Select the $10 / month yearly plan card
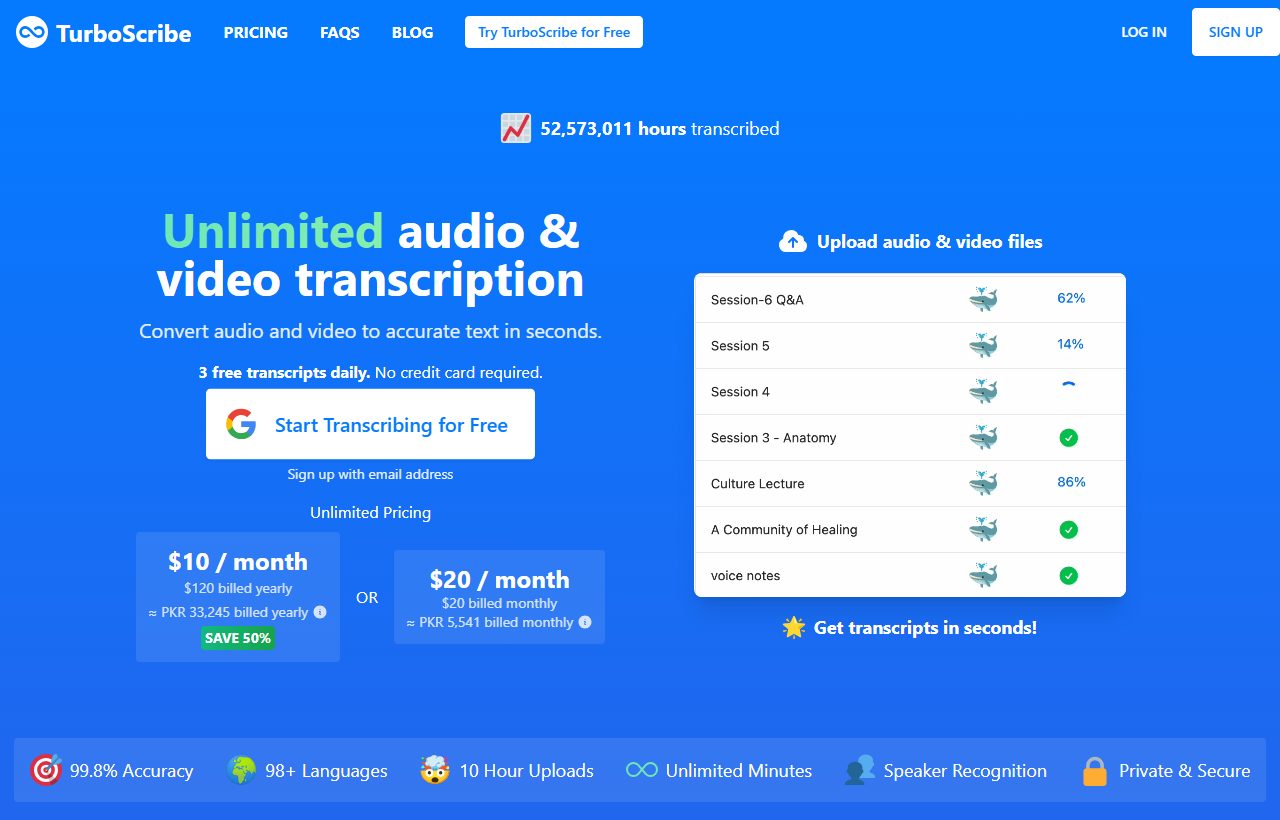This screenshot has height=820, width=1280. 238,597
